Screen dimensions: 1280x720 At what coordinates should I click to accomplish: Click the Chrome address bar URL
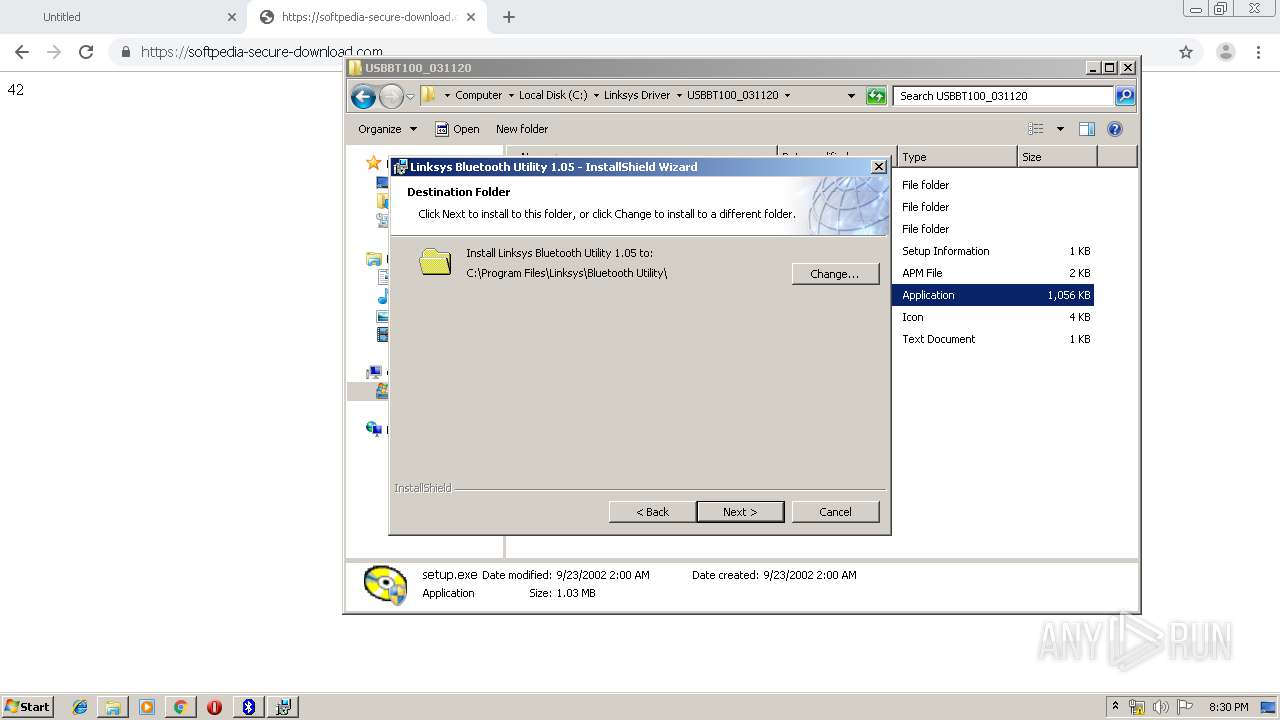coord(262,52)
